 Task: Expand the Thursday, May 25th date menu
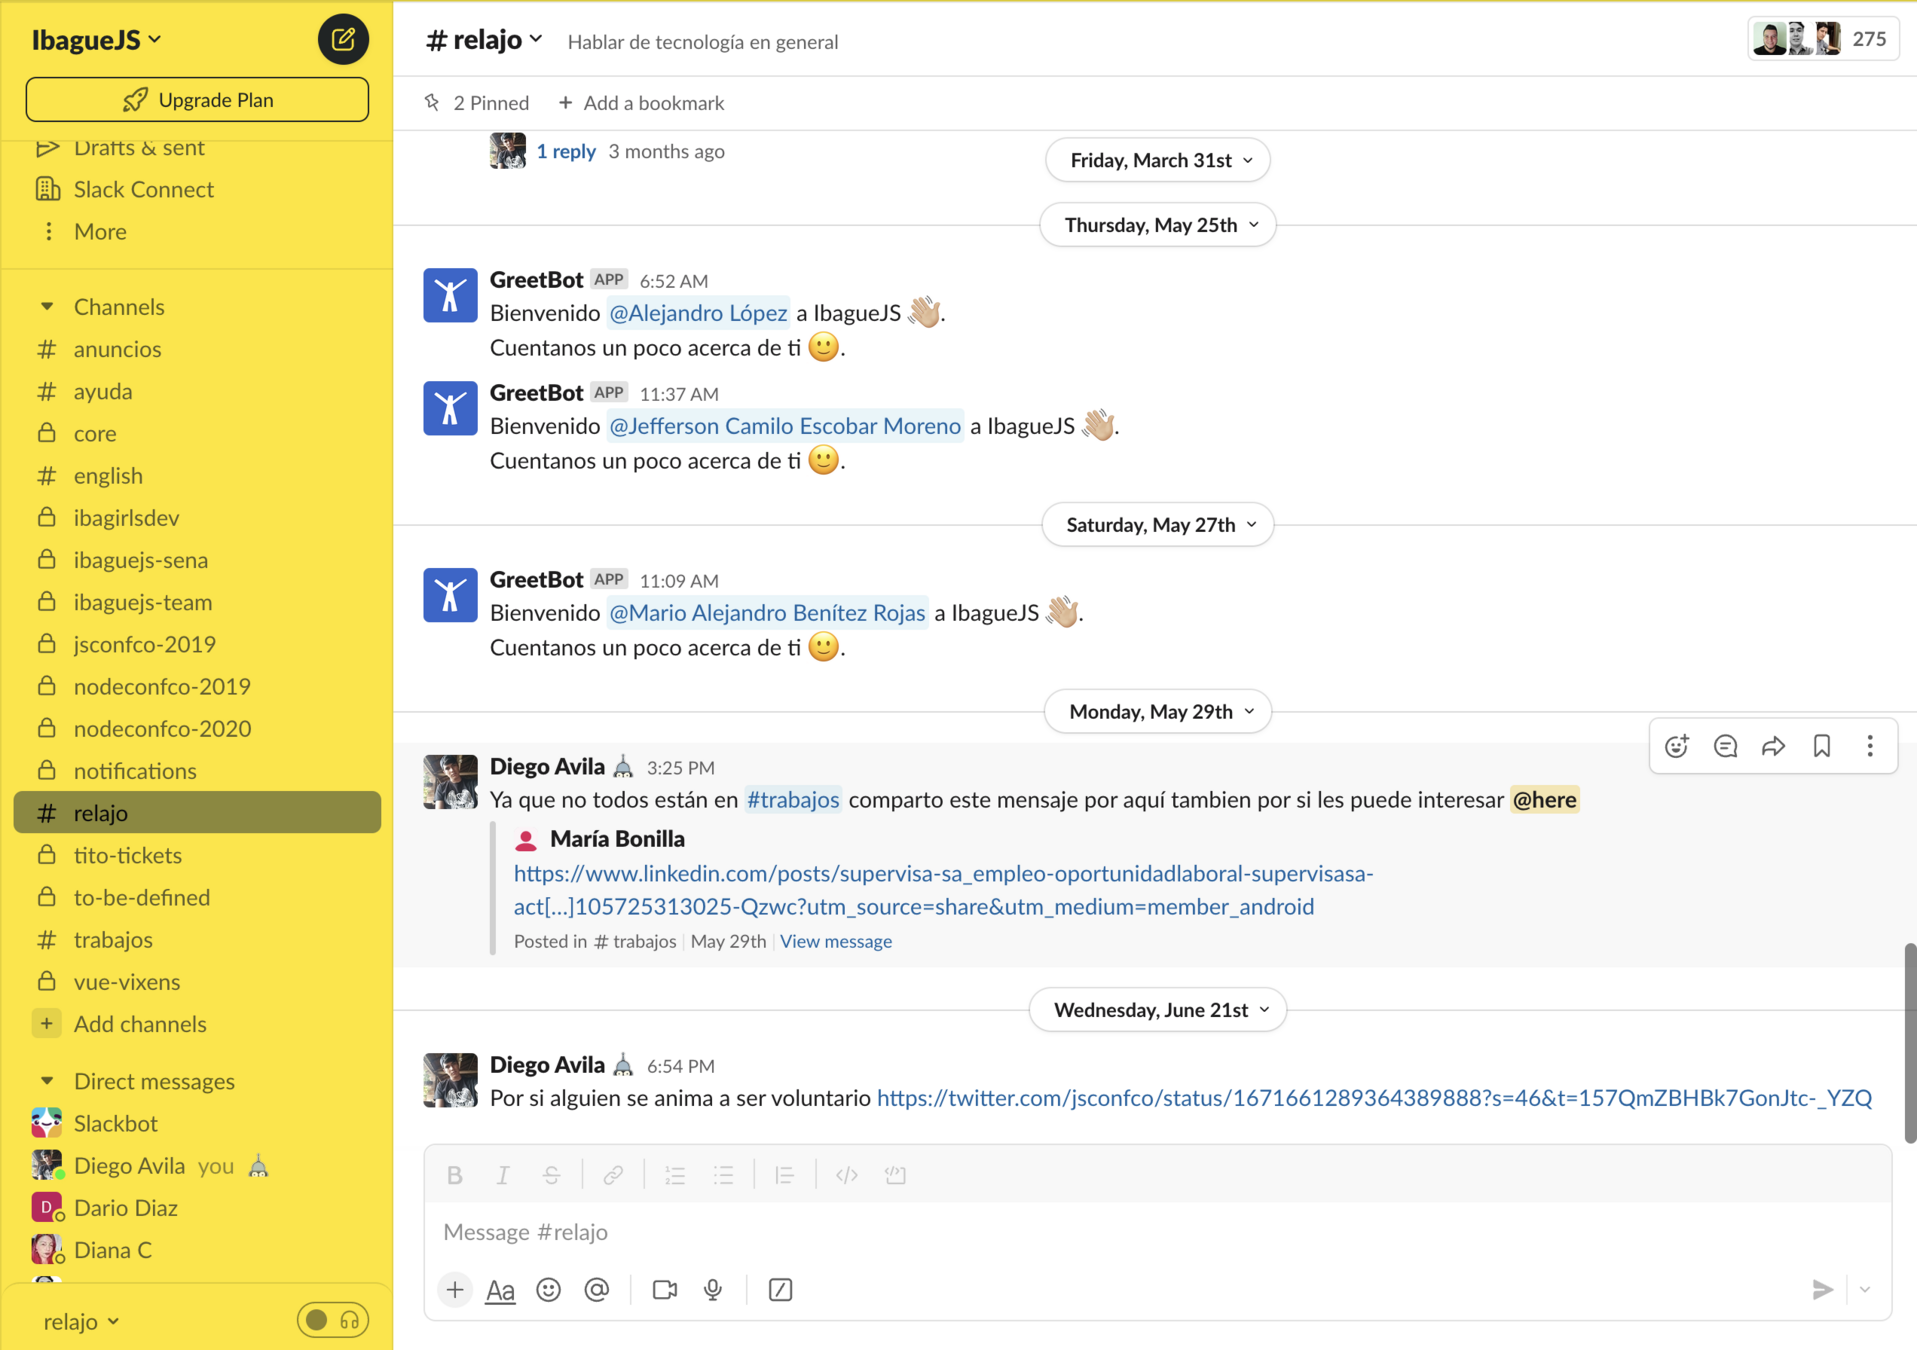click(x=1158, y=225)
